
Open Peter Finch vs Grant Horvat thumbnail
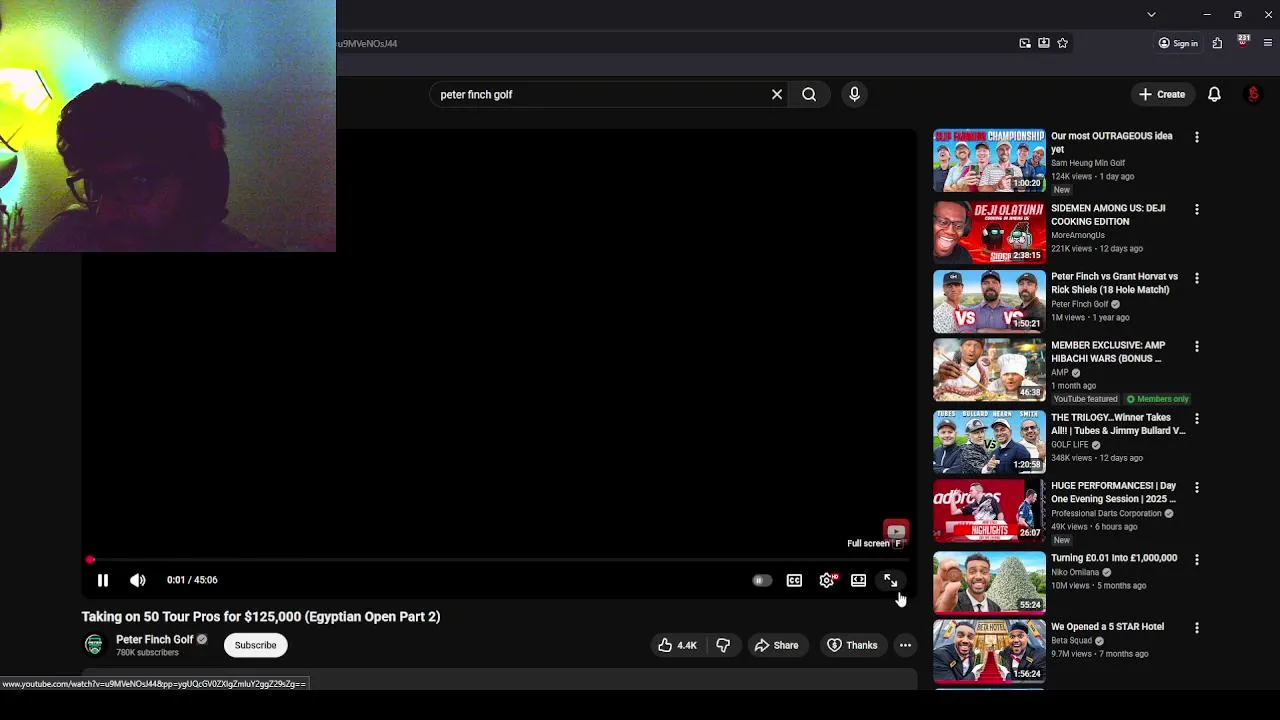click(989, 301)
